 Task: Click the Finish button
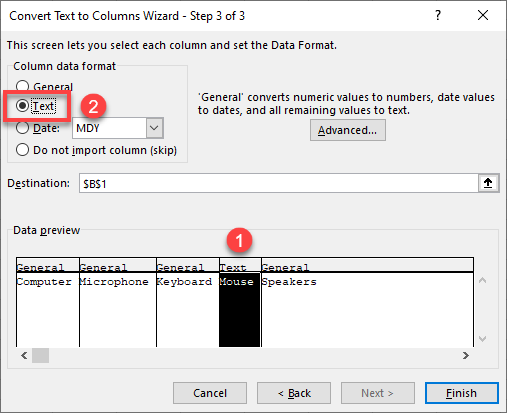462,393
